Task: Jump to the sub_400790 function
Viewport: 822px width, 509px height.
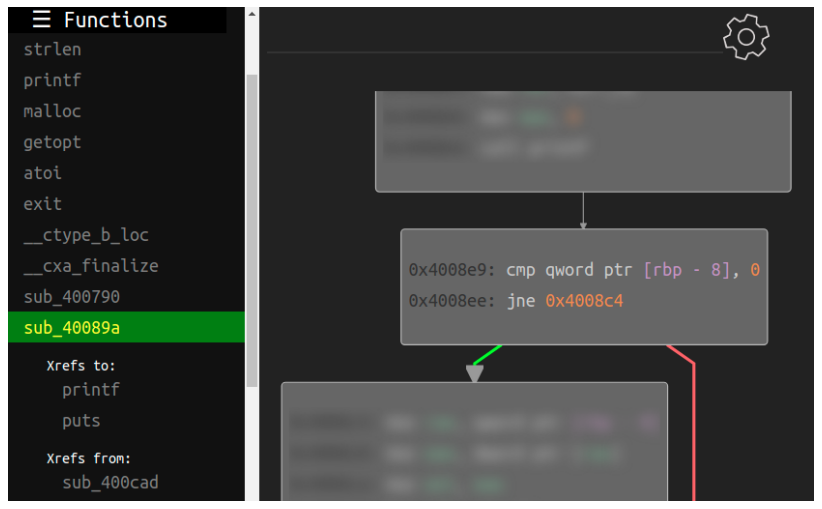Action: click(x=71, y=297)
